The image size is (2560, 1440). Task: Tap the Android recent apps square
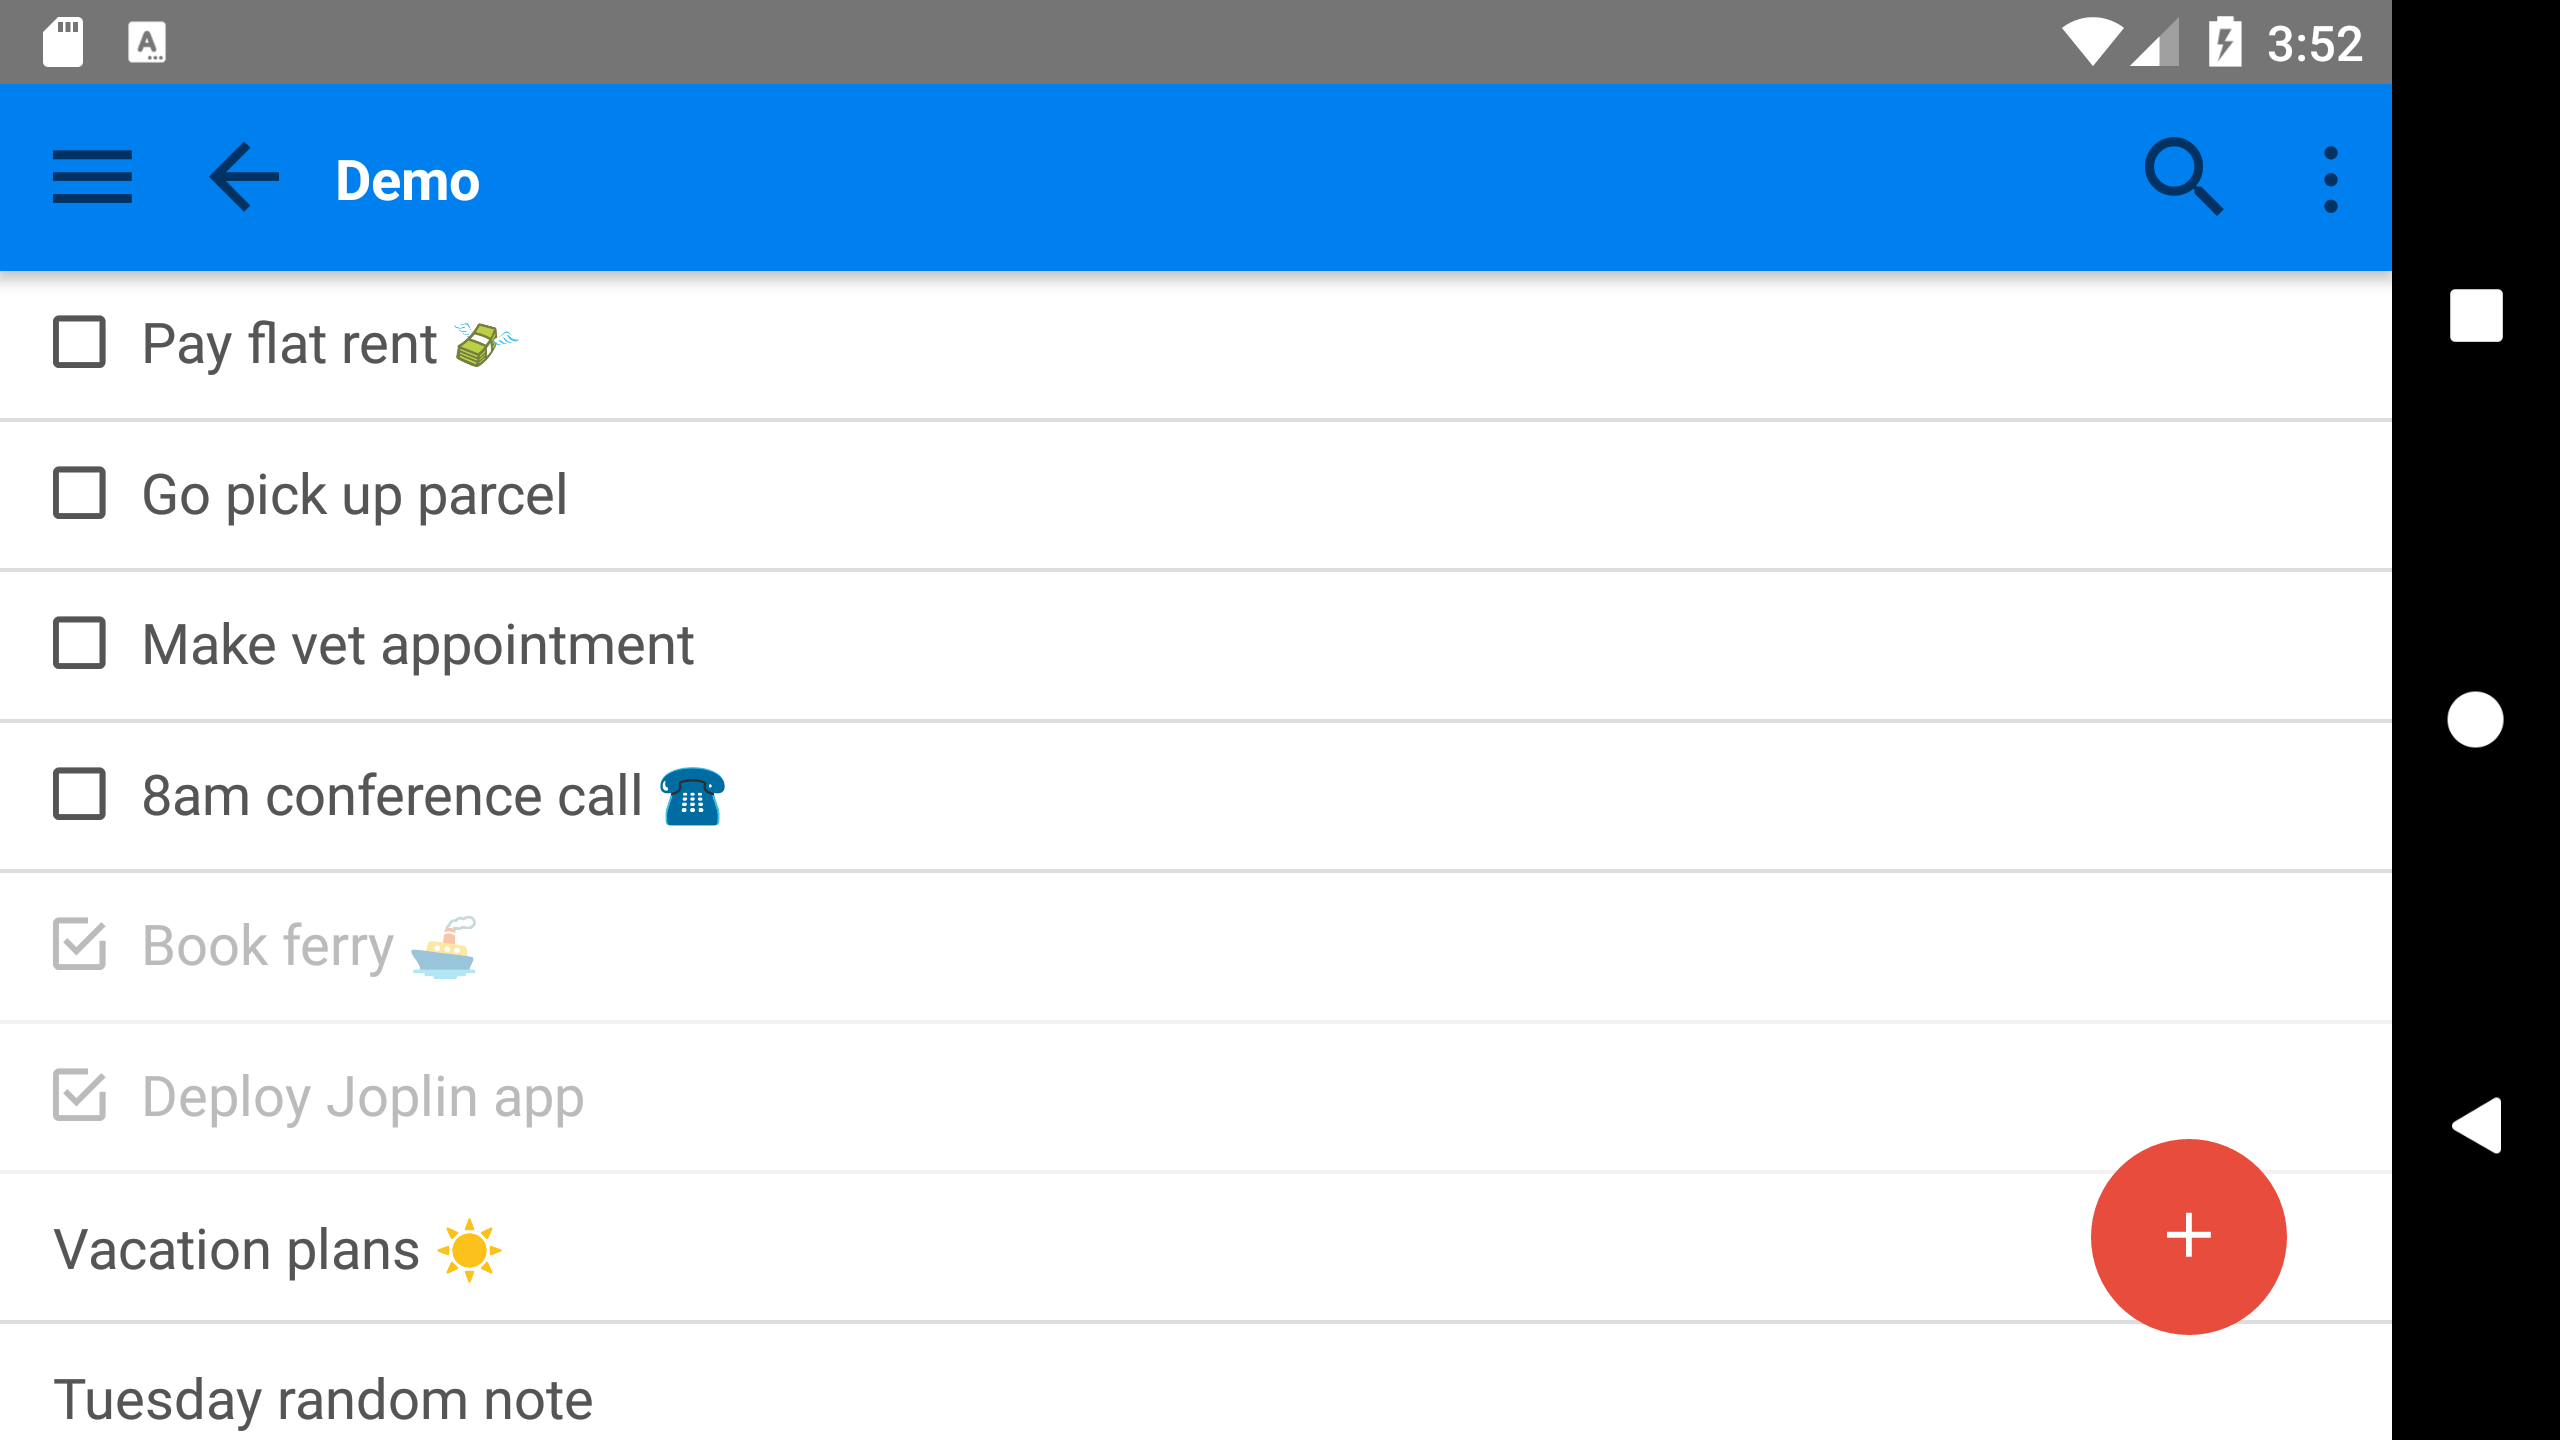pos(2476,316)
